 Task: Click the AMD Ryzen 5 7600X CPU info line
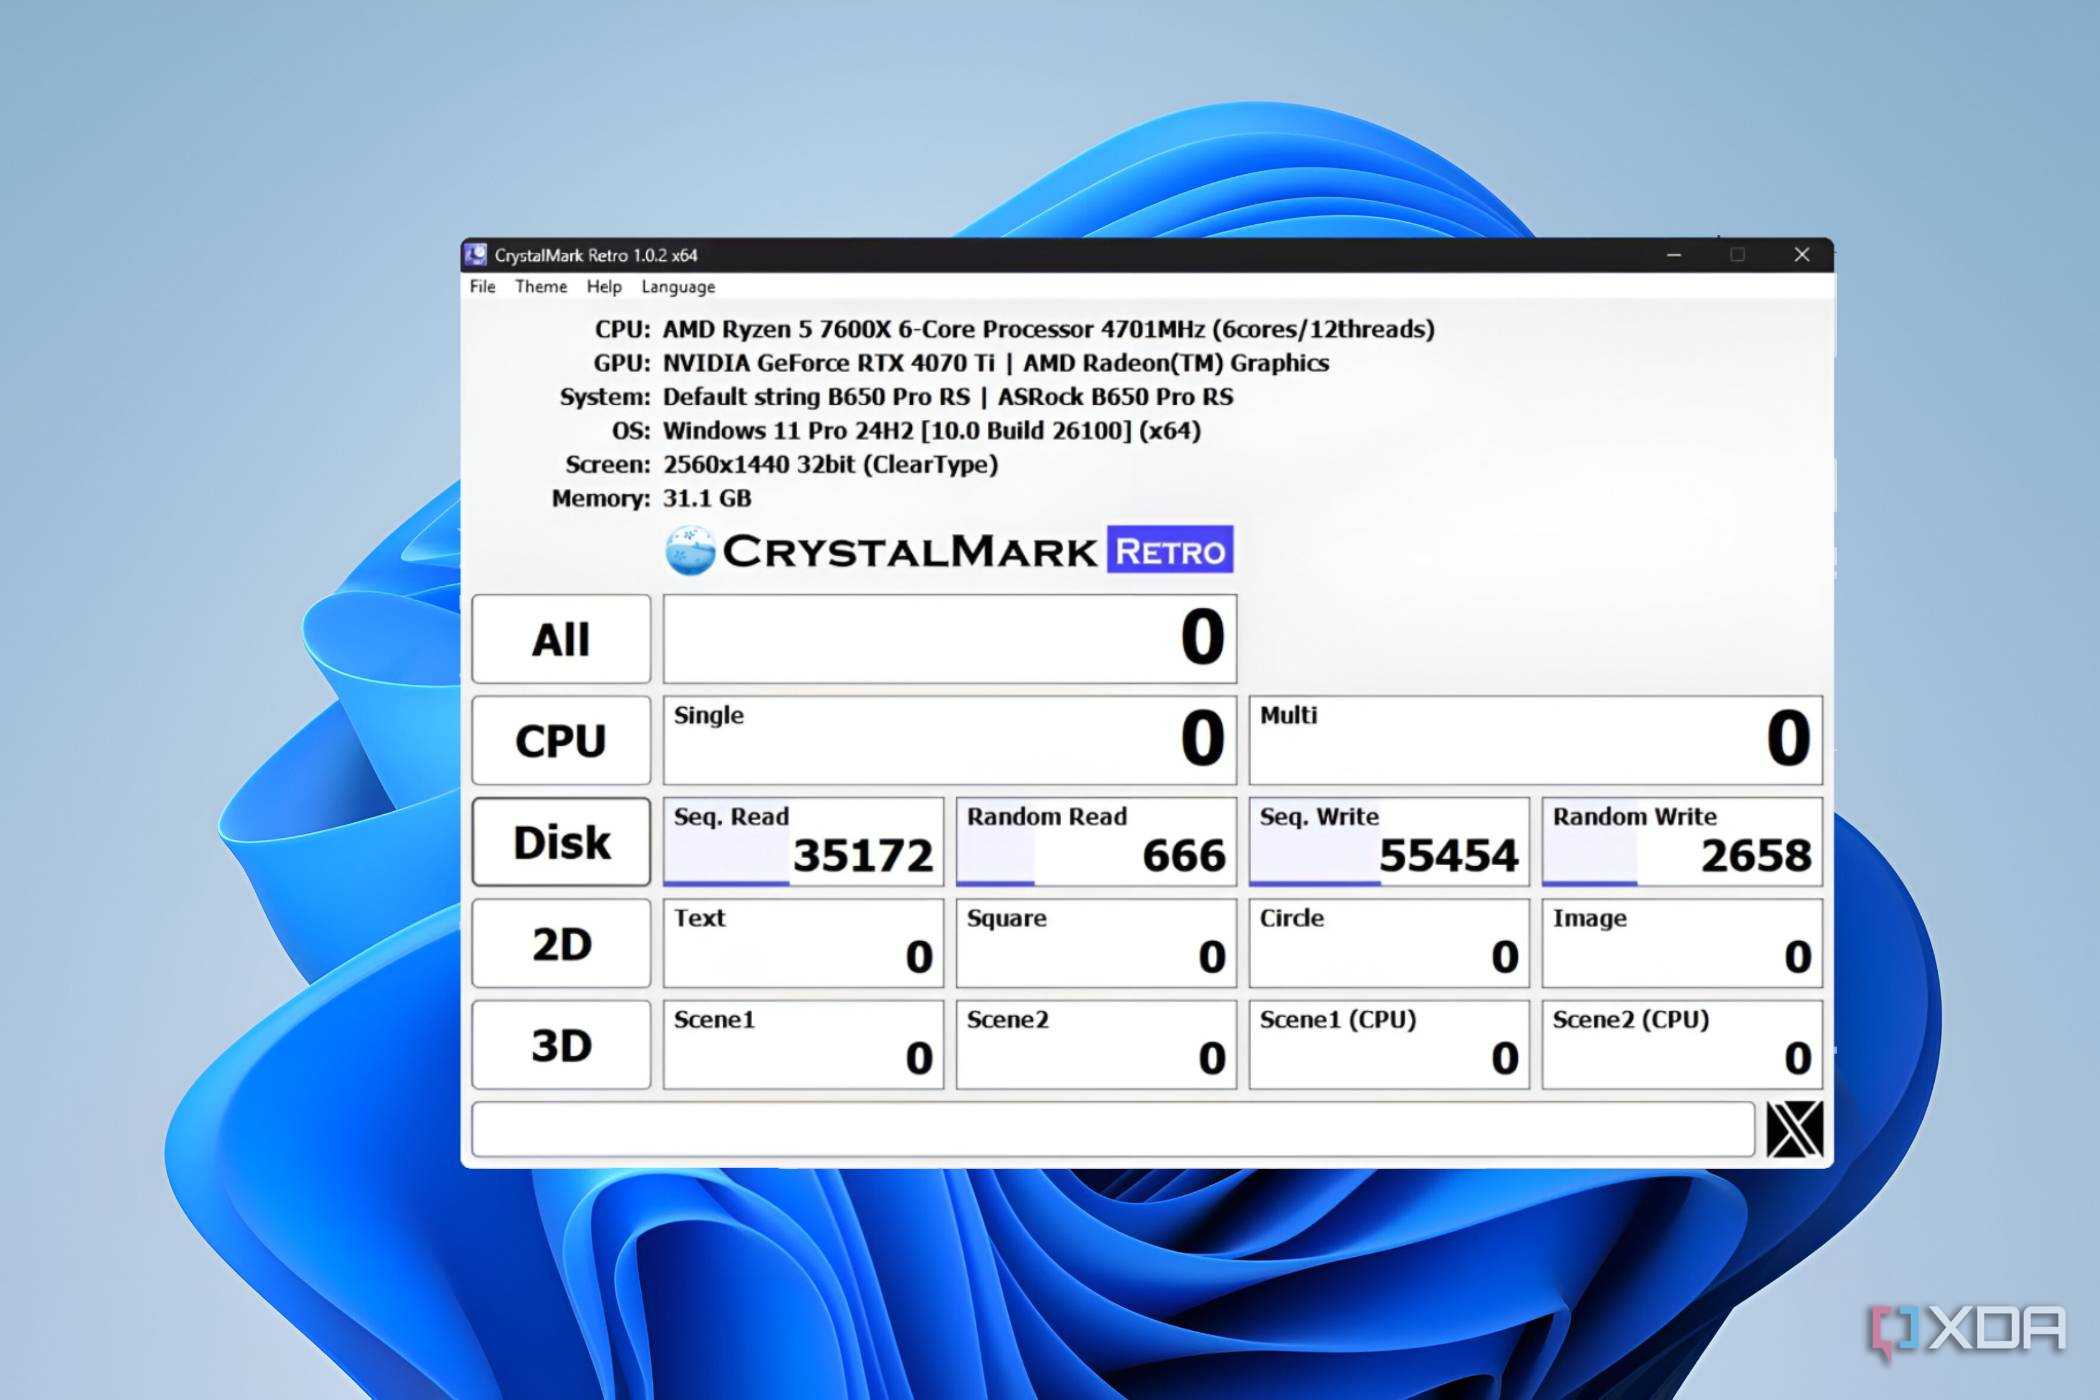tap(1049, 329)
